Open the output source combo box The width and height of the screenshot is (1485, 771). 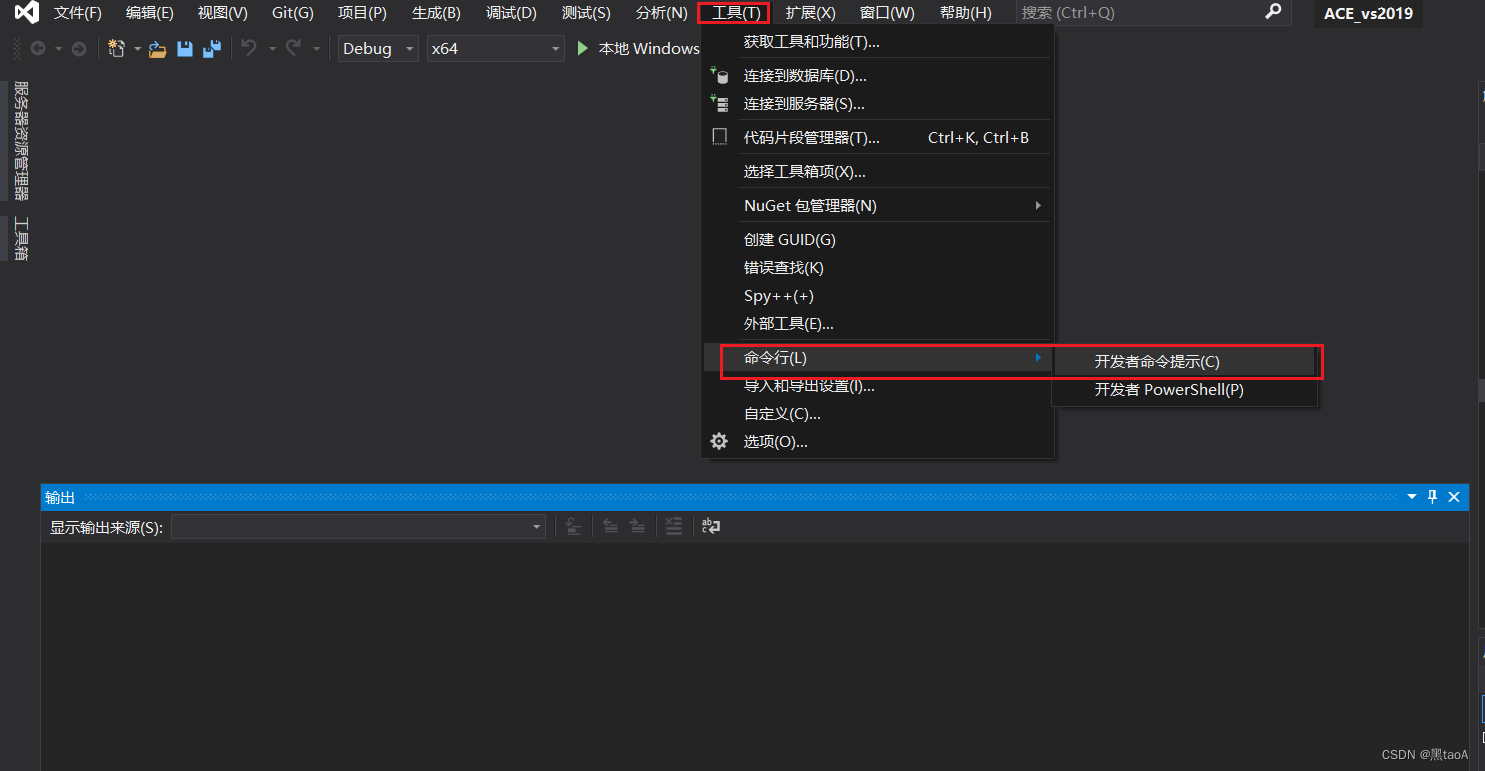click(x=358, y=526)
